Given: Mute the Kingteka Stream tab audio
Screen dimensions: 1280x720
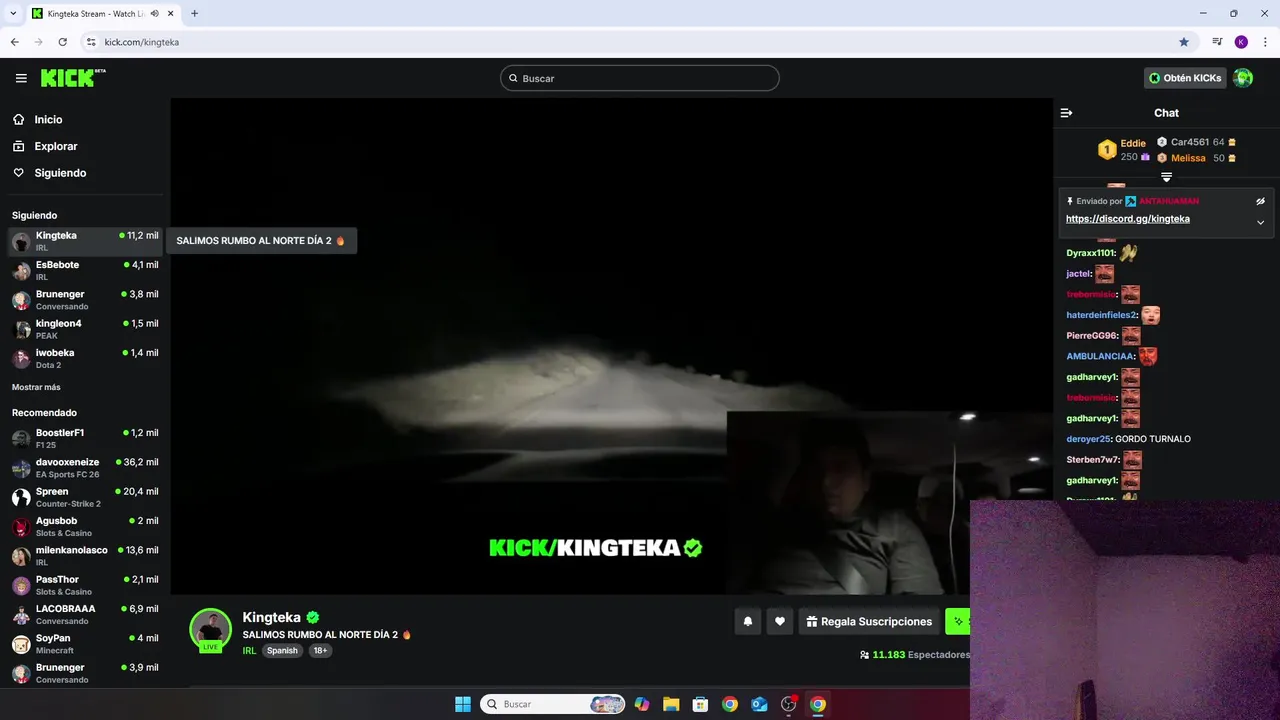Looking at the screenshot, I should [x=154, y=13].
